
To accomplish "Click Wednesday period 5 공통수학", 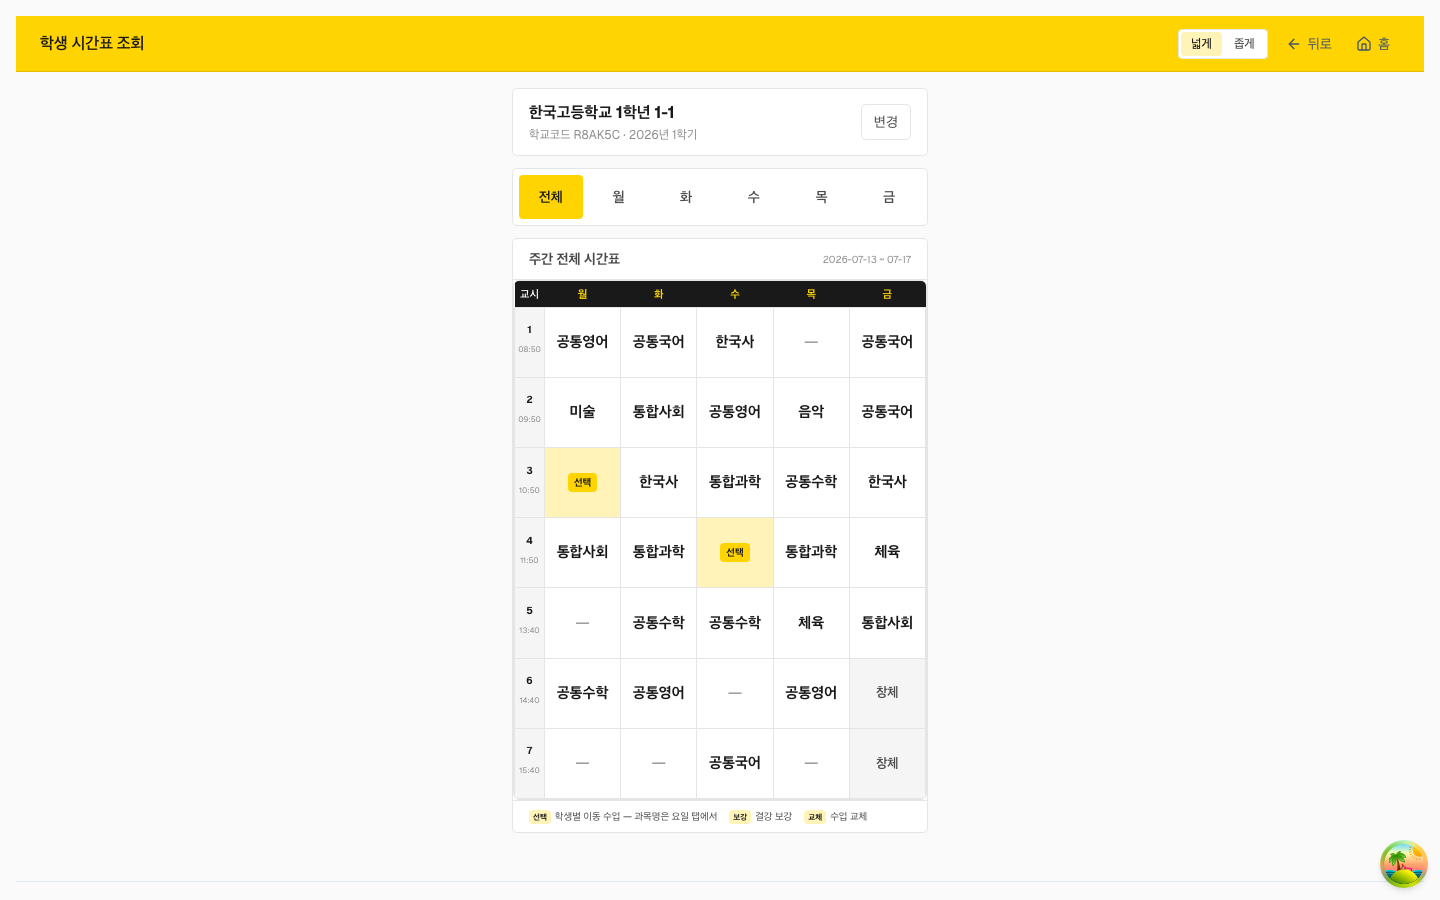I will click(735, 623).
